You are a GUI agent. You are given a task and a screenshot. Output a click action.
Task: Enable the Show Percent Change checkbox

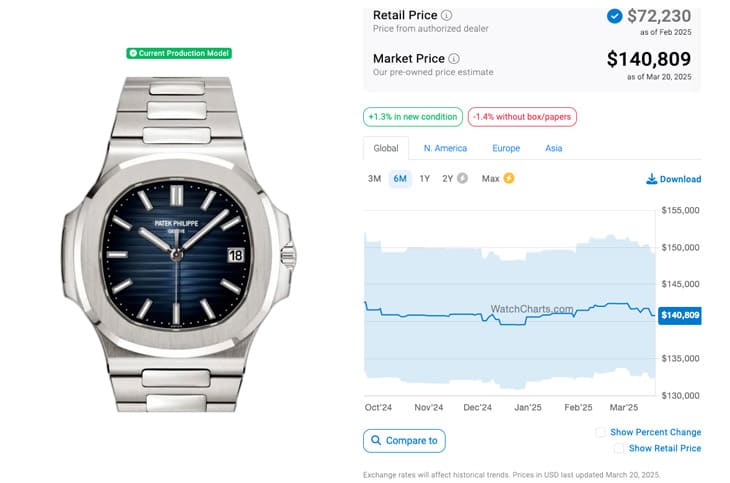(600, 432)
